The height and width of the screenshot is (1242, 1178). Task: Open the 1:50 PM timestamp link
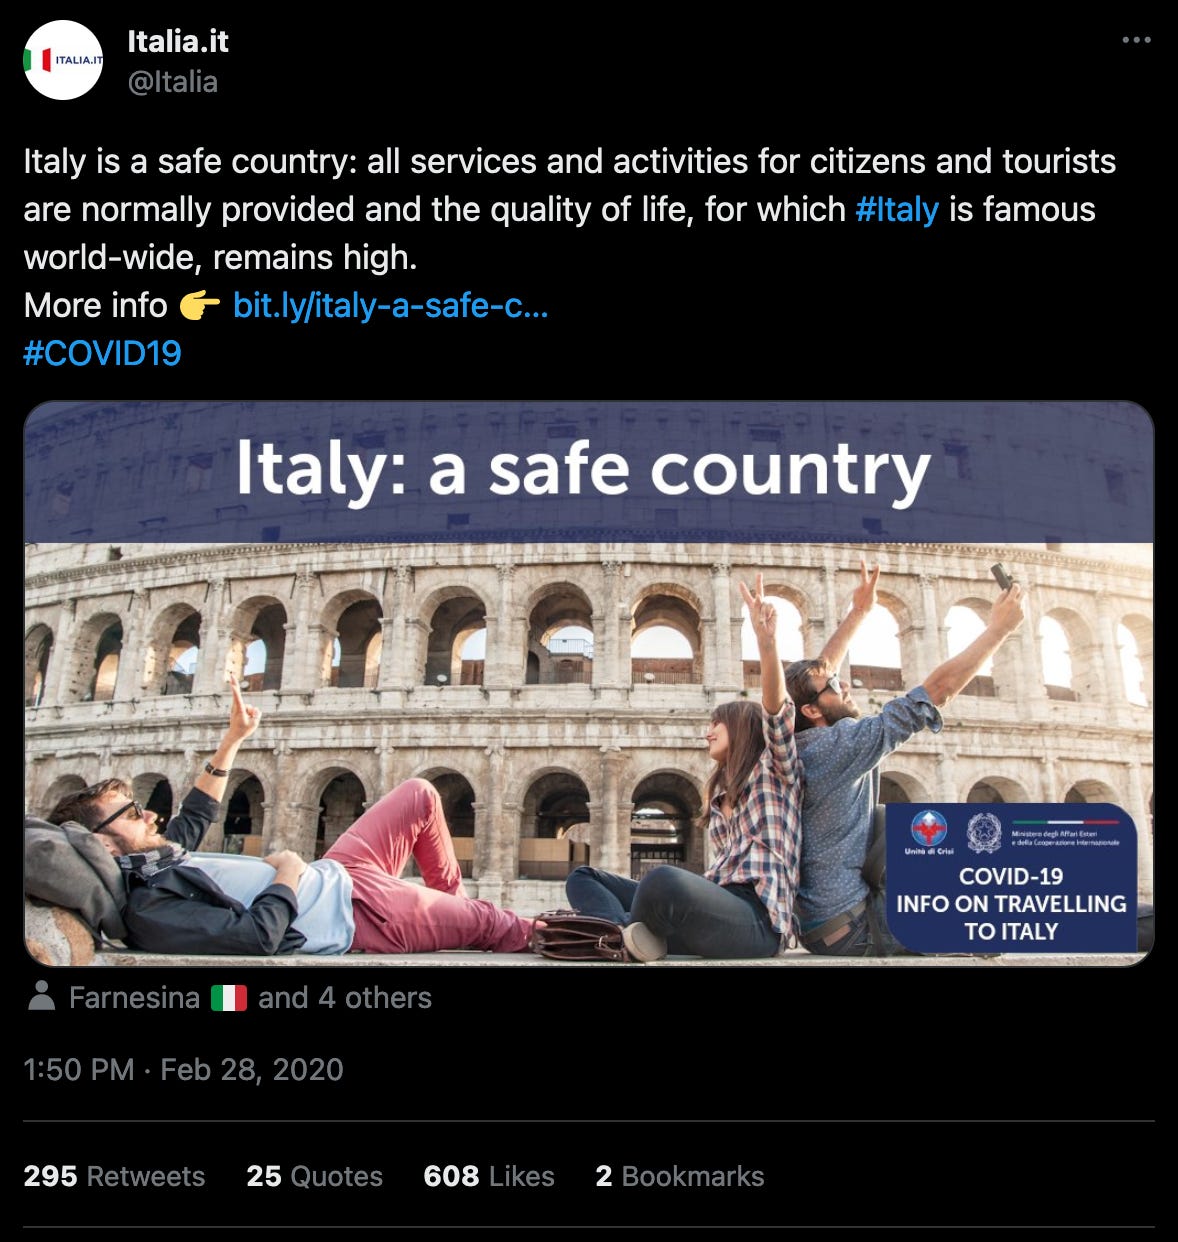coord(183,1069)
